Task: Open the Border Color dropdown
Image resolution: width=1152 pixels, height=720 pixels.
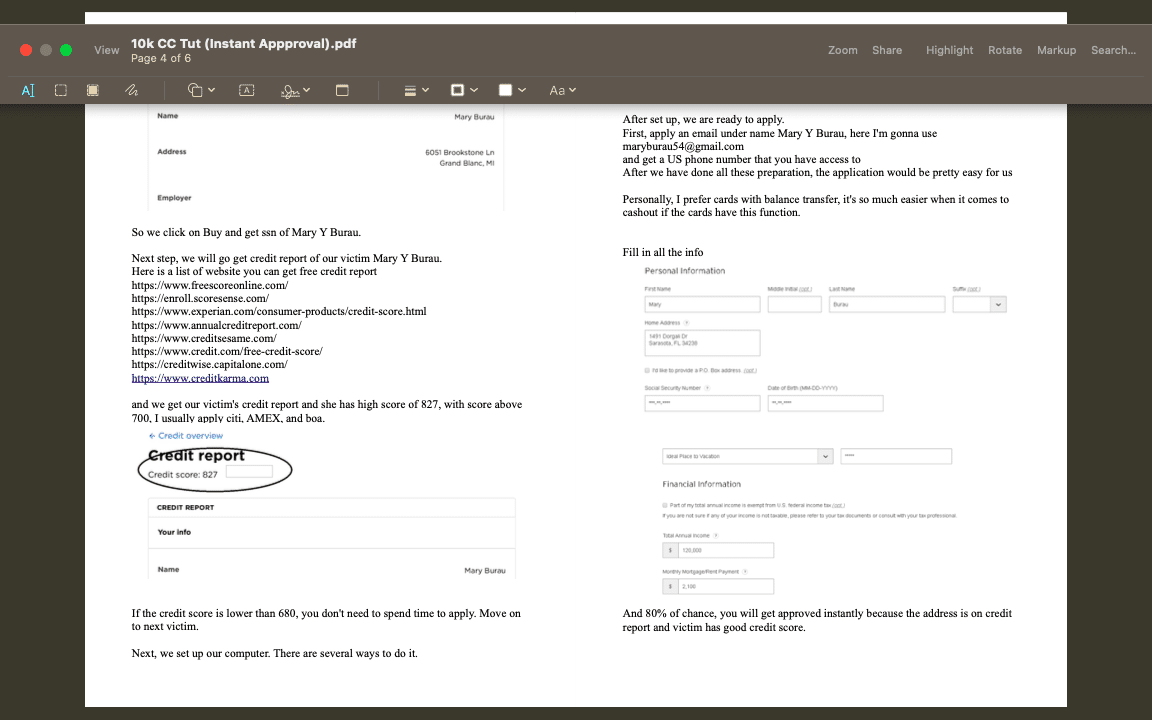Action: 464,90
